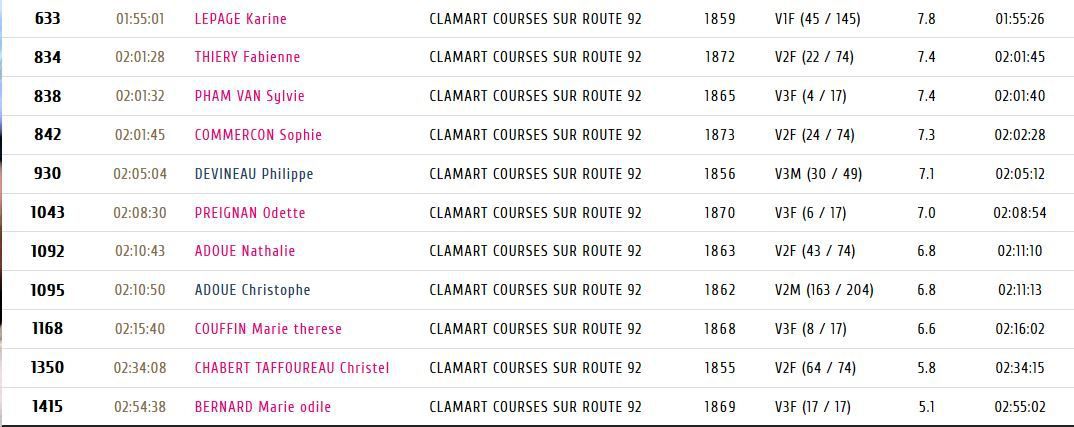The height and width of the screenshot is (427, 1074).
Task: Click bib number 1859
Action: [x=719, y=19]
